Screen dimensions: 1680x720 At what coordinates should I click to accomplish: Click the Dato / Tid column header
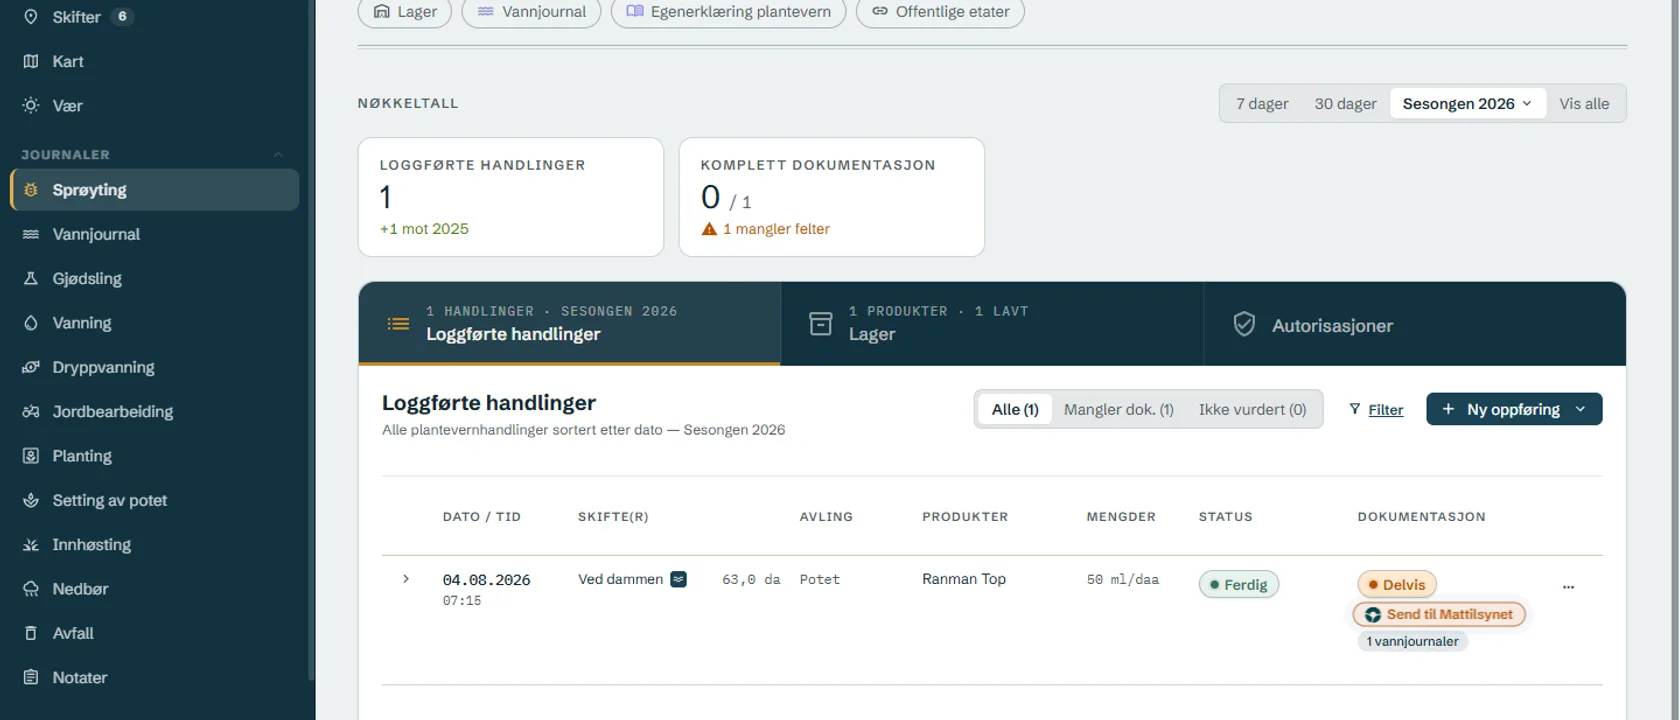pos(482,517)
